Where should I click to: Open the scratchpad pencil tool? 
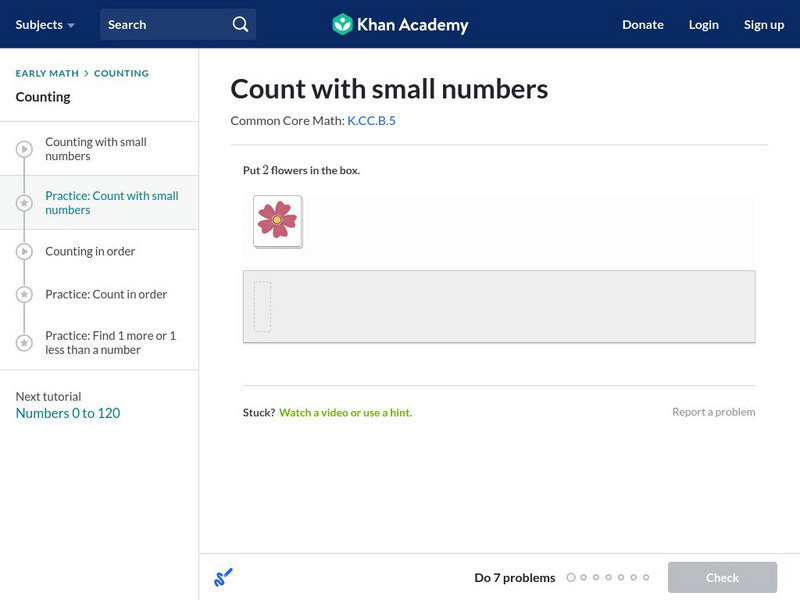(223, 577)
